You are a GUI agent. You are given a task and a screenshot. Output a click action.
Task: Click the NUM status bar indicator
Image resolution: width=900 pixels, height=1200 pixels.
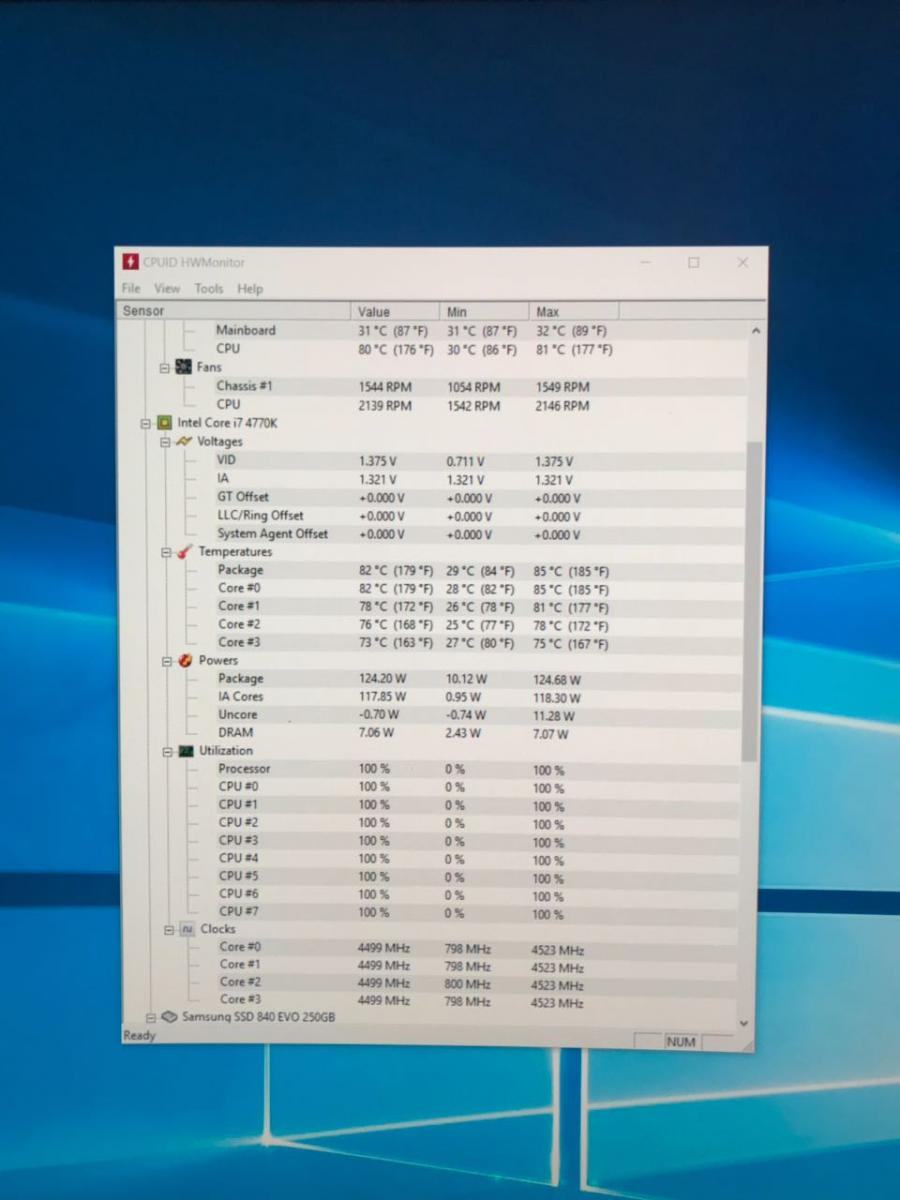(x=680, y=1042)
